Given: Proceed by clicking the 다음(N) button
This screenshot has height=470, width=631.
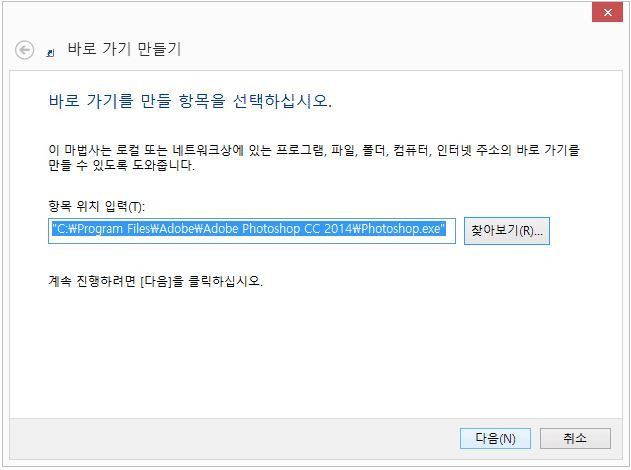Looking at the screenshot, I should (x=495, y=438).
